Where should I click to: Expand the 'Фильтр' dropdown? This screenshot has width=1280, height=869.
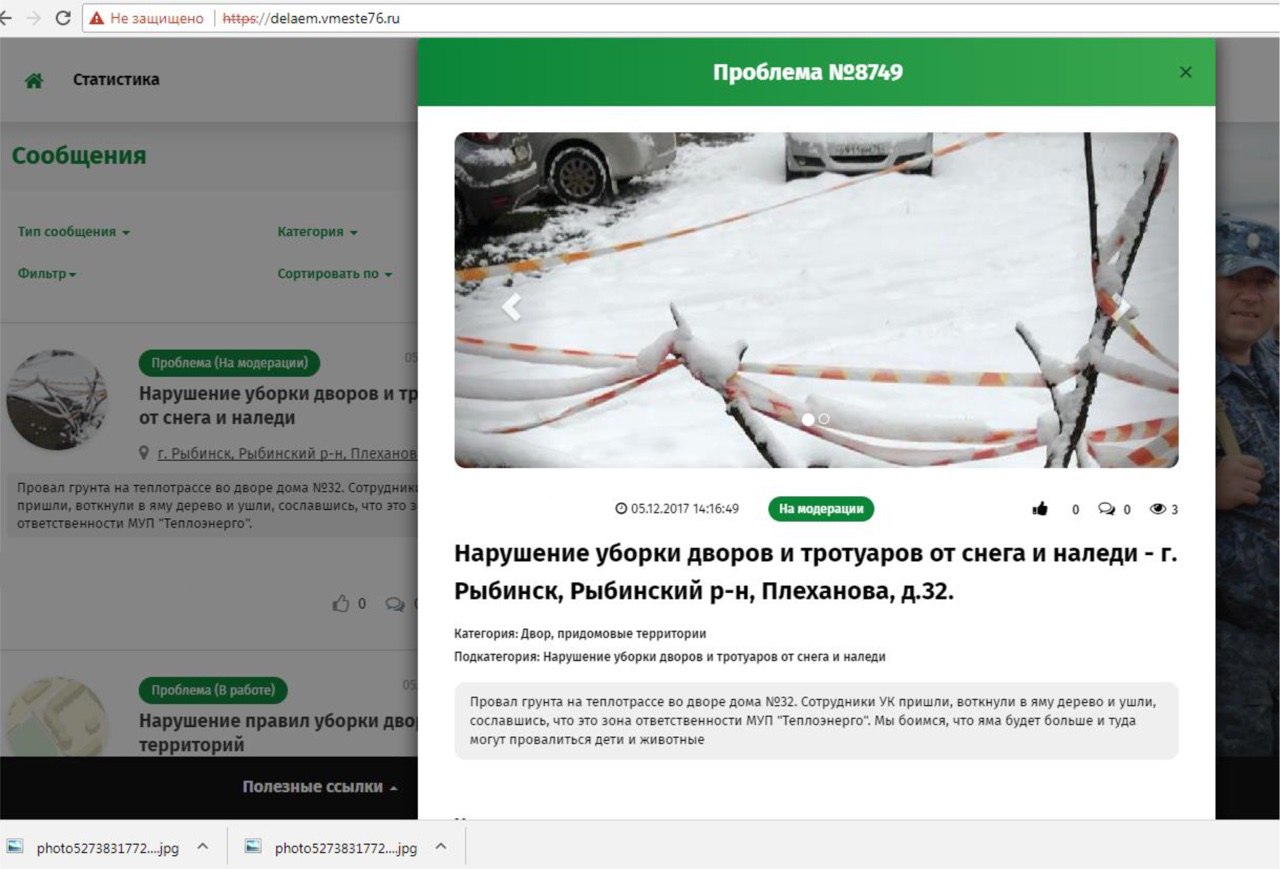(47, 274)
